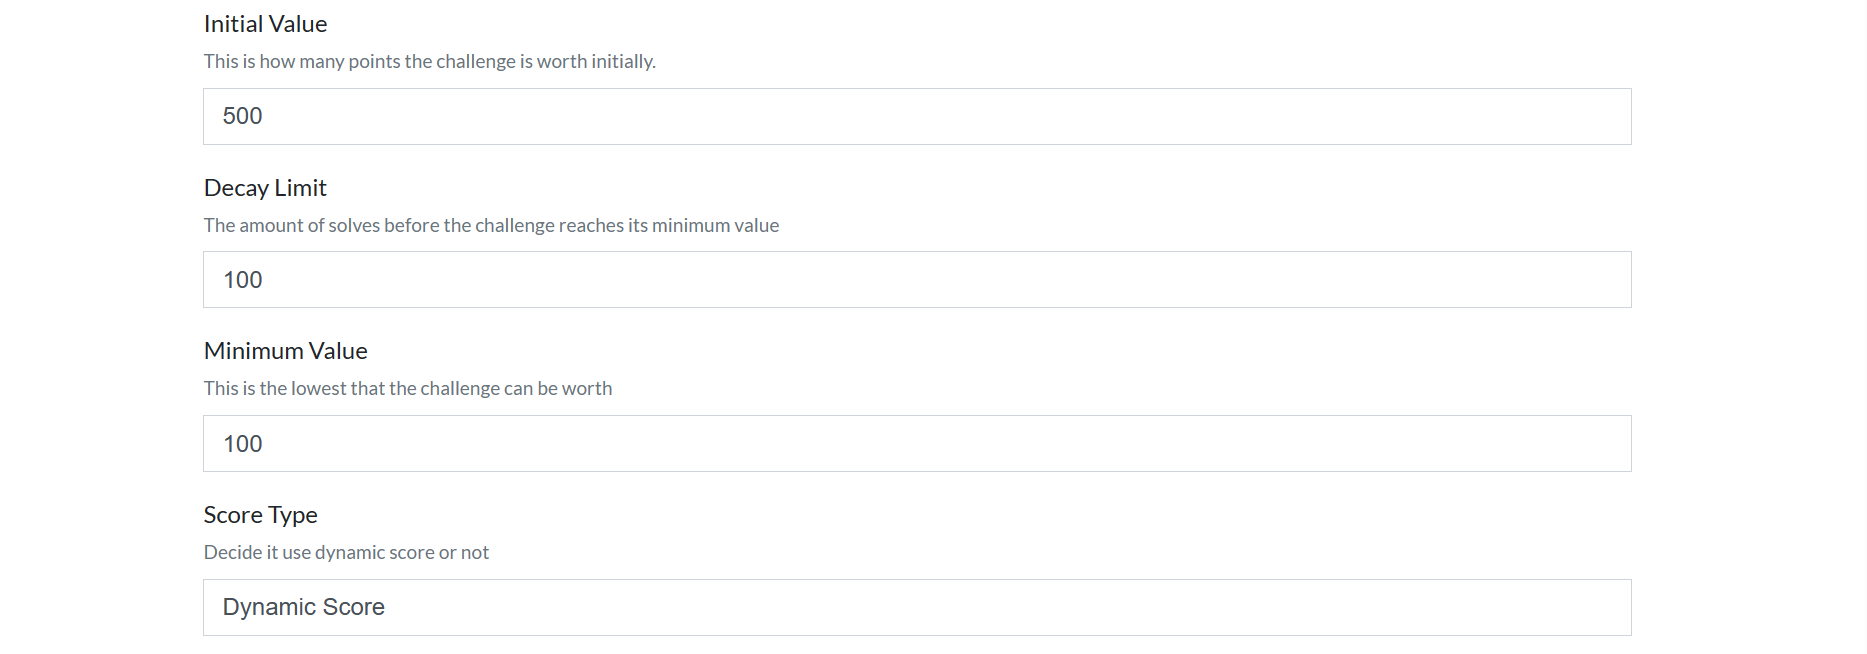Image resolution: width=1867 pixels, height=654 pixels.
Task: Click the amount of solves description text
Action: [x=491, y=225]
